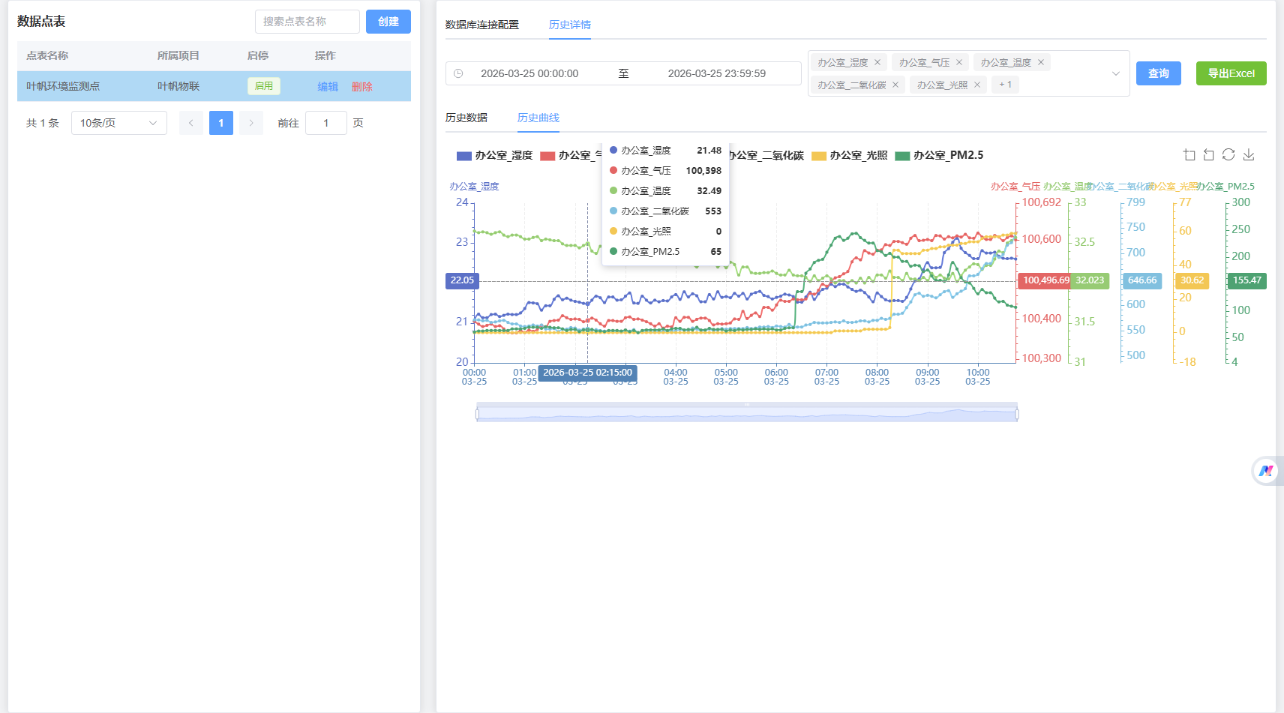This screenshot has width=1284, height=713.
Task: Activate the chart area zoom tool
Action: (x=1189, y=155)
